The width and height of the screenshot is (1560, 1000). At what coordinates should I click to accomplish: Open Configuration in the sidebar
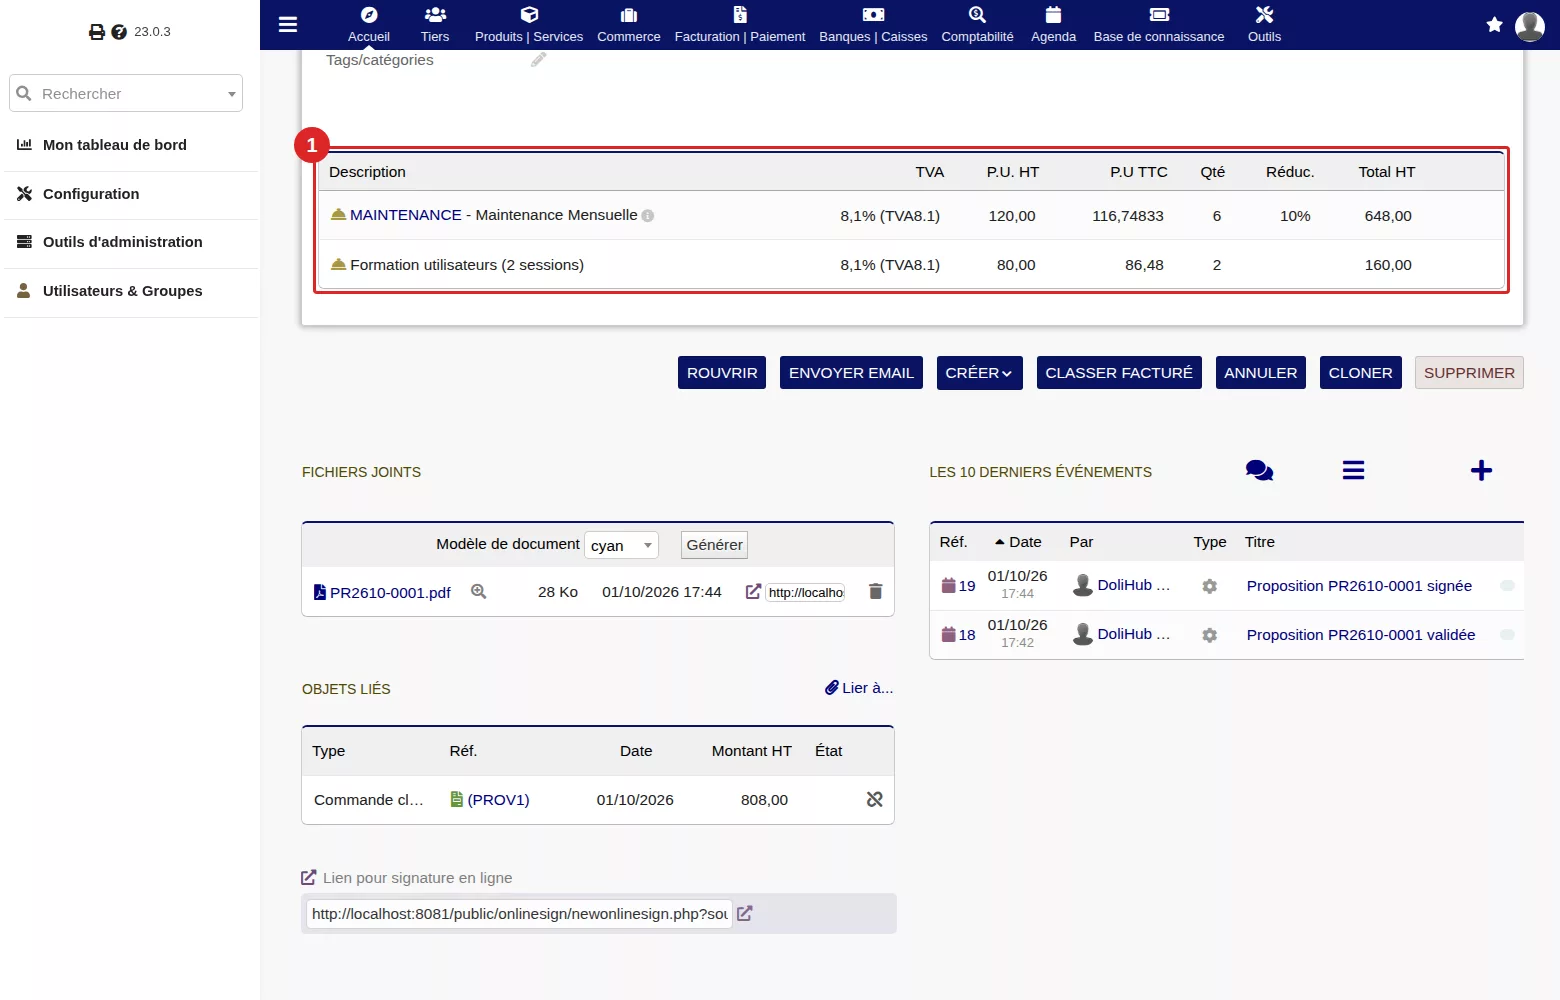91,194
